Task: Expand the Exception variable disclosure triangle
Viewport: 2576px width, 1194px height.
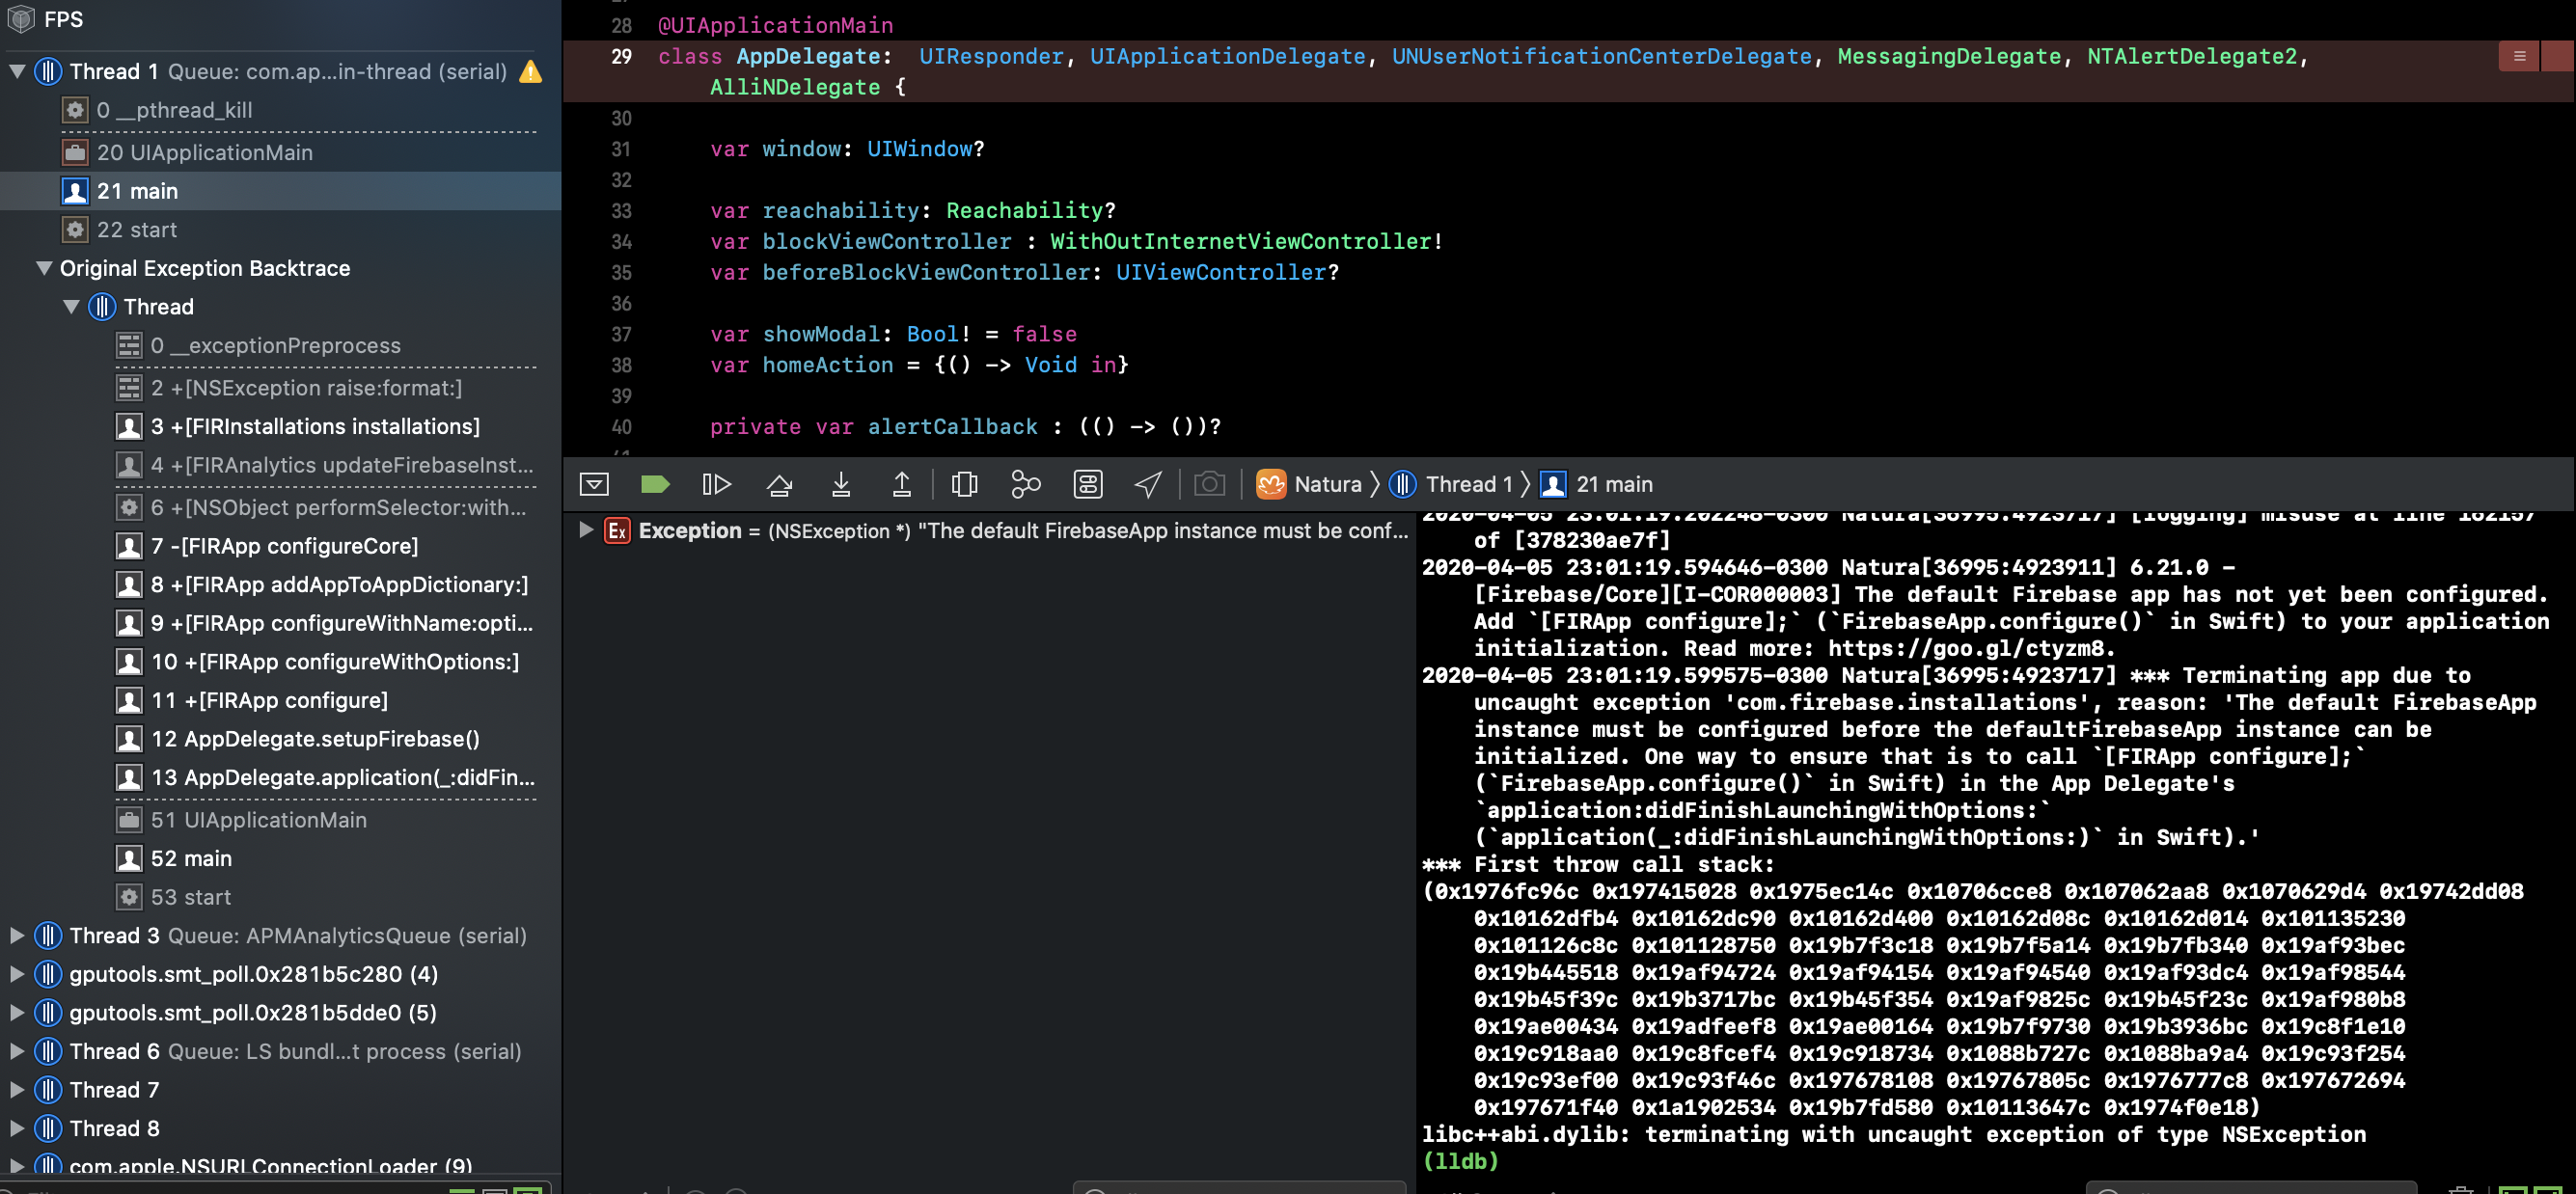Action: tap(586, 530)
